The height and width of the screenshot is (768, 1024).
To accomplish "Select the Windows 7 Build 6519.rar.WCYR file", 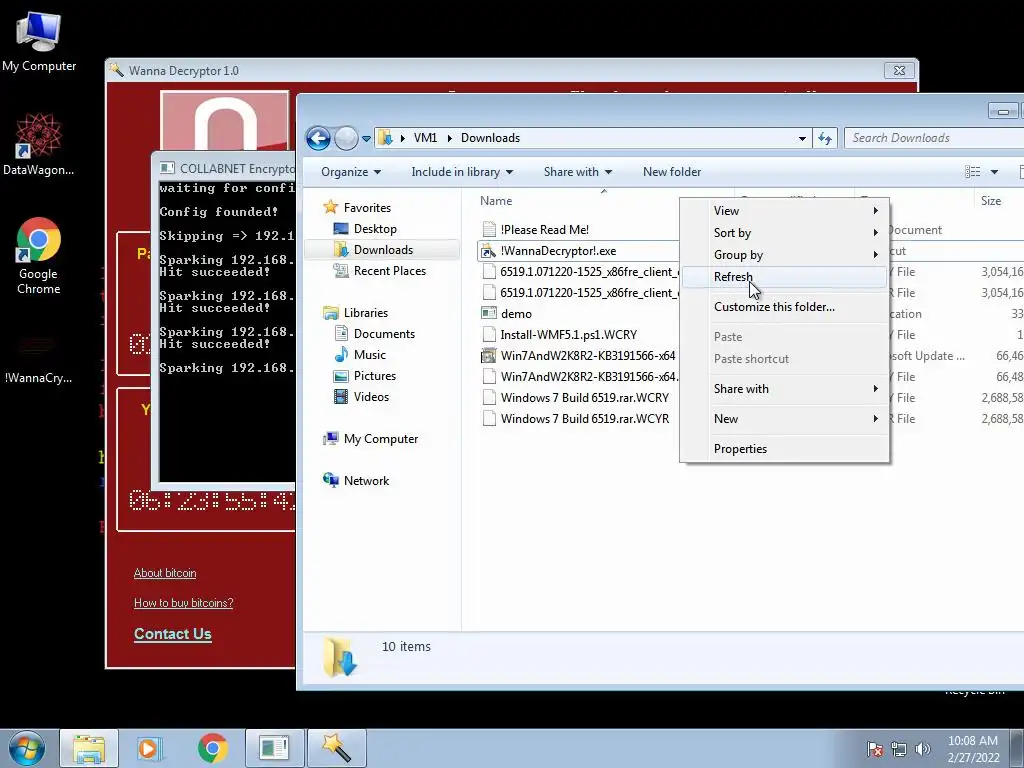I will tap(584, 419).
